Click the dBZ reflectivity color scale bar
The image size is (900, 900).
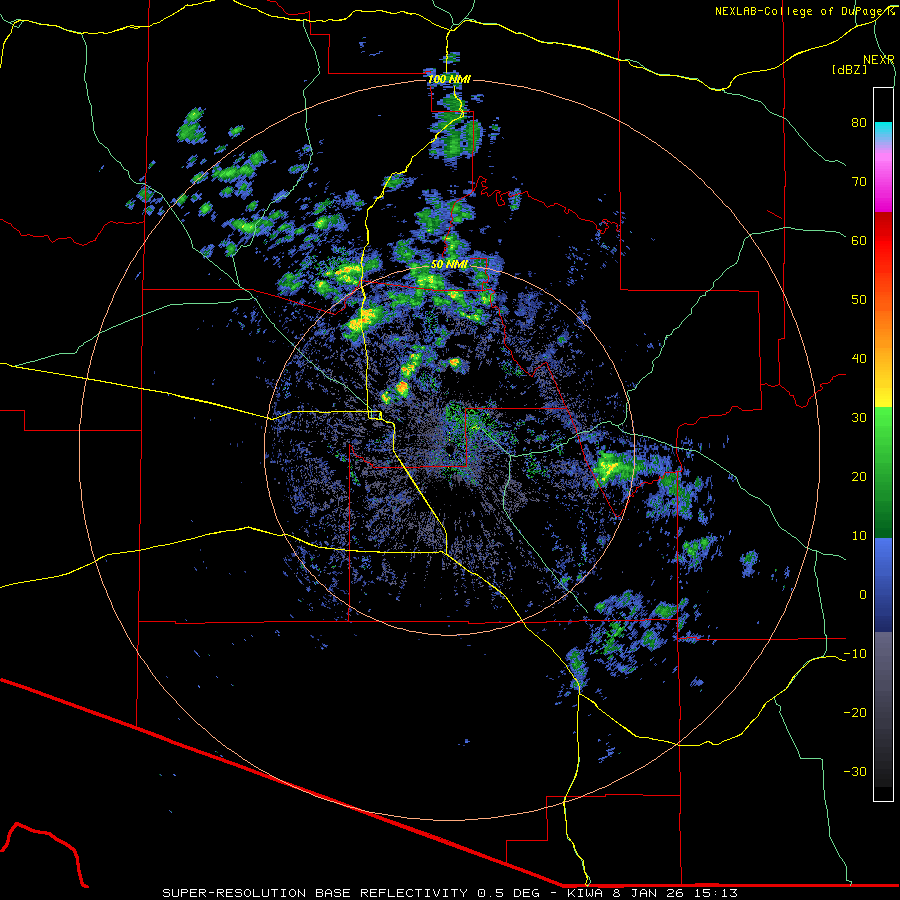pos(883,444)
